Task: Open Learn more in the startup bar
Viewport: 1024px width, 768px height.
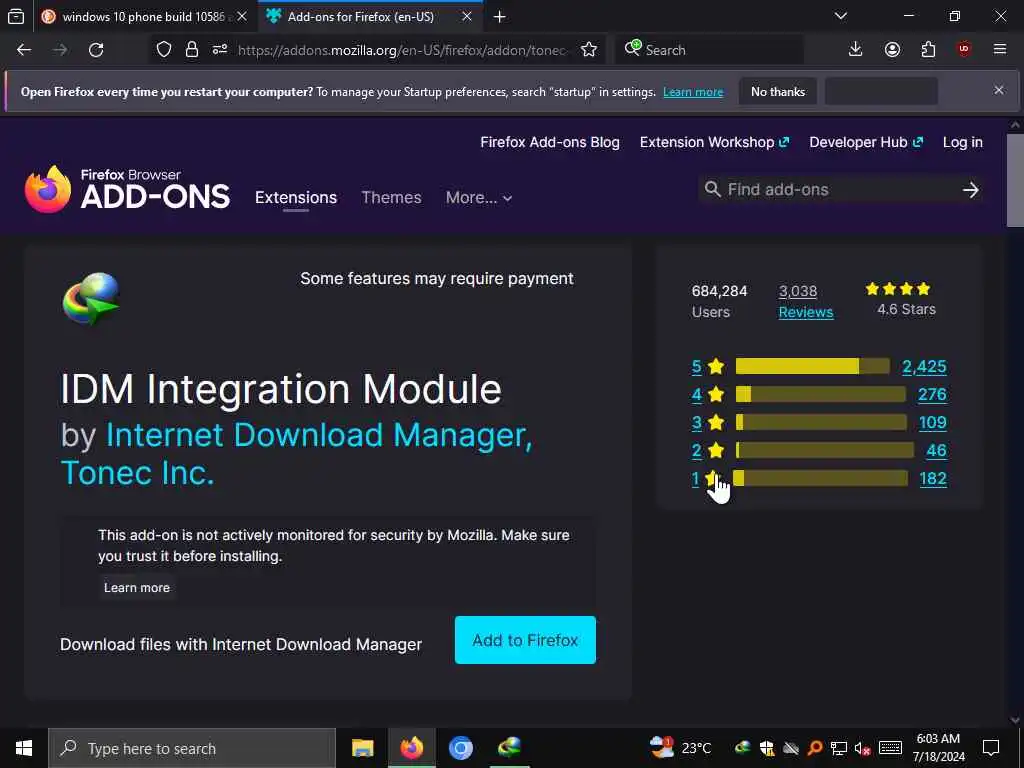Action: (x=693, y=92)
